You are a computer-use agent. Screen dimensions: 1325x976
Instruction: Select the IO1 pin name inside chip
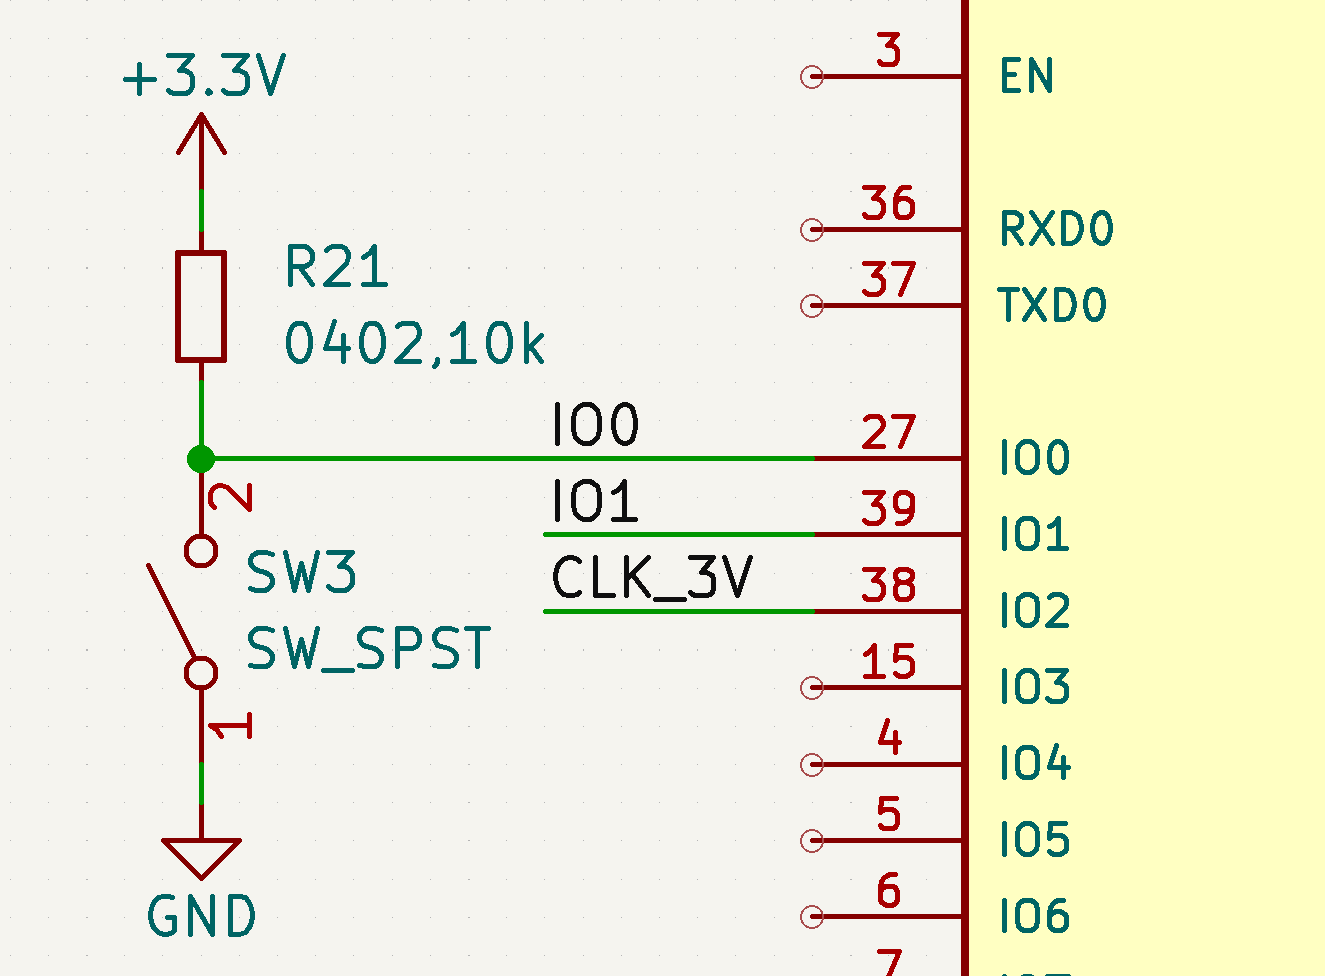click(x=1035, y=535)
